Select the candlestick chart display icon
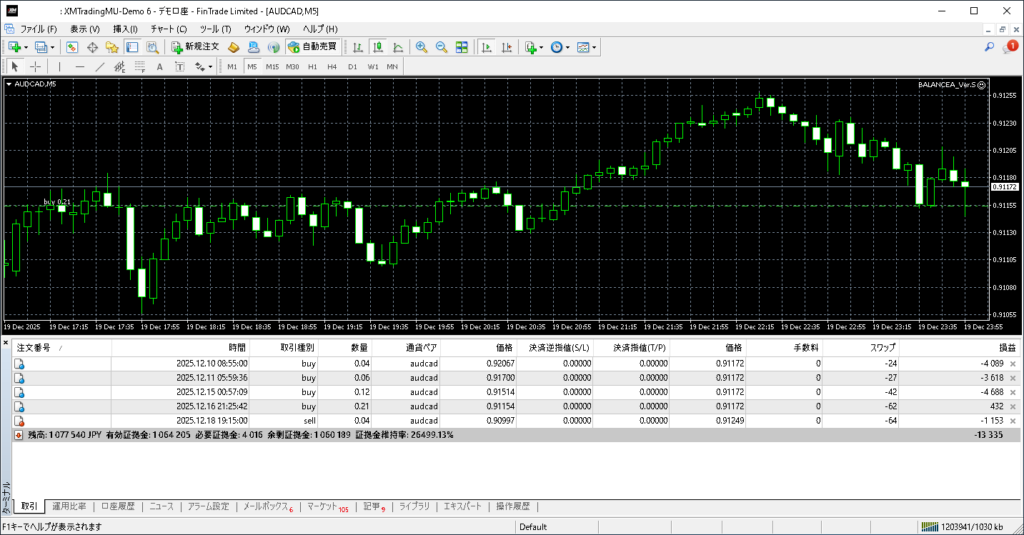This screenshot has height=535, width=1024. [x=380, y=47]
